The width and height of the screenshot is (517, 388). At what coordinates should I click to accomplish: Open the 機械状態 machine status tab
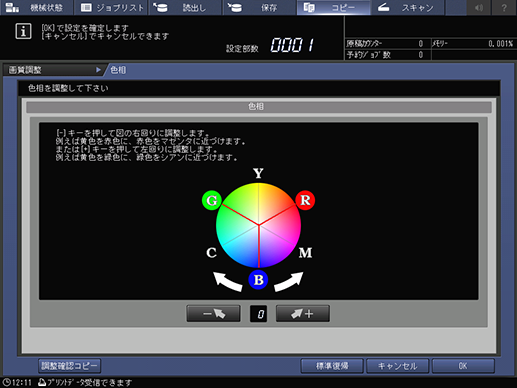[x=36, y=7]
